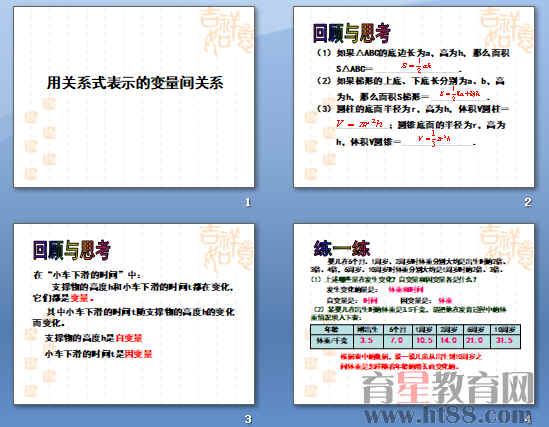Click the table cell showing 14.0

449,340
